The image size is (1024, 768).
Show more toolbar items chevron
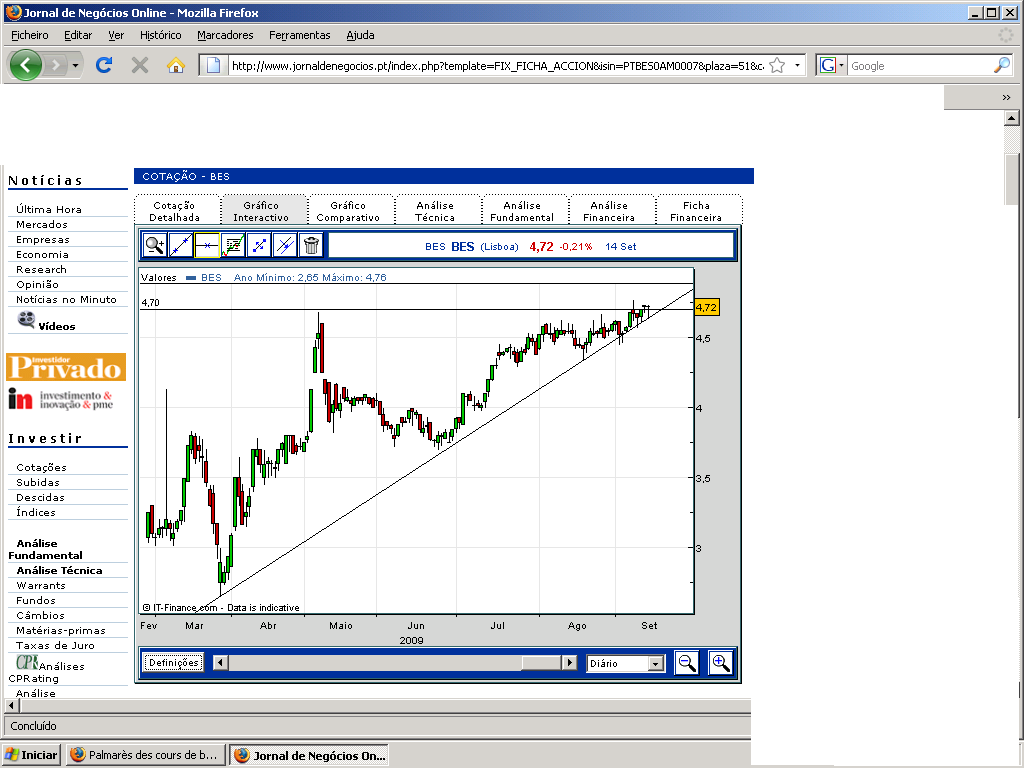1006,97
